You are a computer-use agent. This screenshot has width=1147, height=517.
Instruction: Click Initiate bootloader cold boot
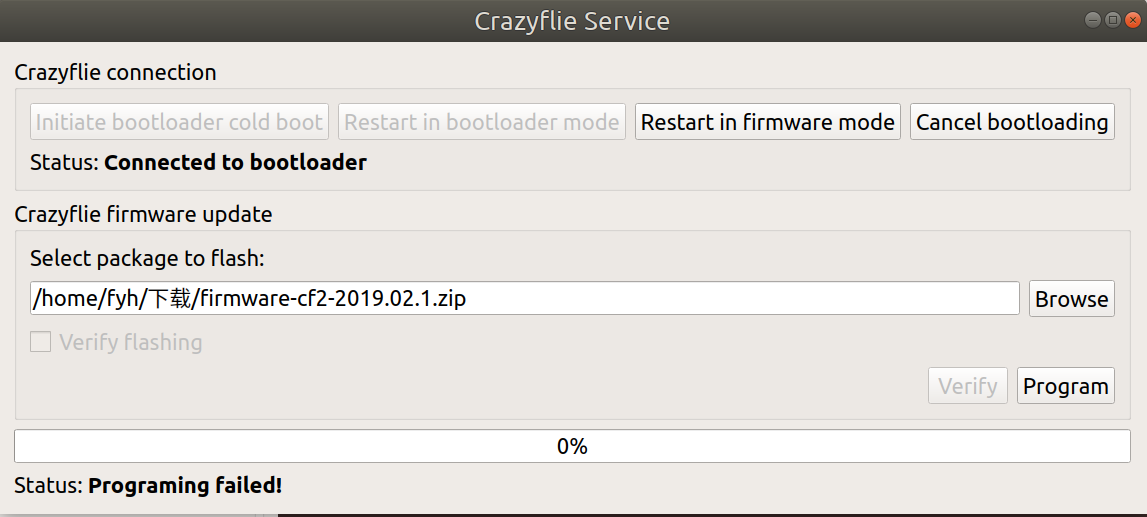[179, 122]
